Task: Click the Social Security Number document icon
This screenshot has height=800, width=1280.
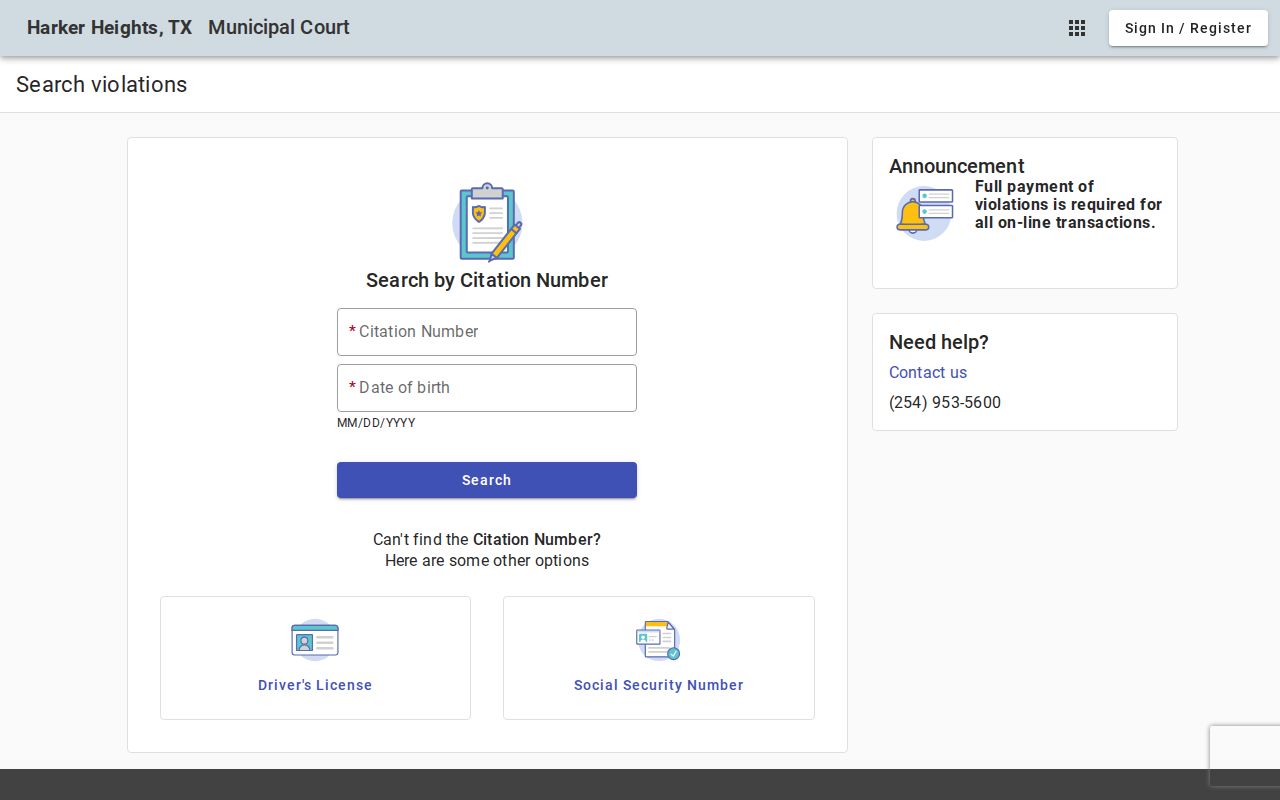Action: [x=658, y=640]
